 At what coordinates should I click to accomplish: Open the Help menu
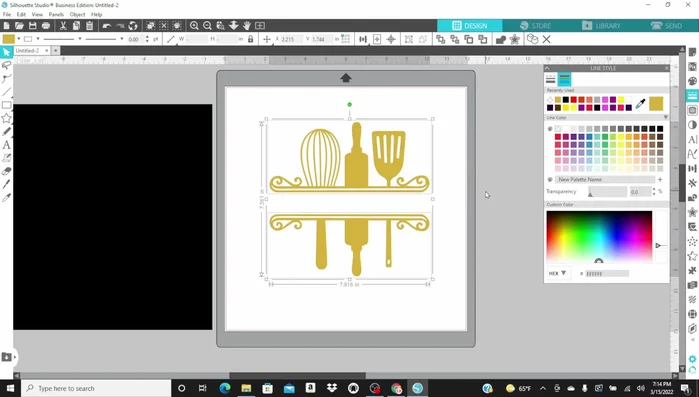pyautogui.click(x=96, y=15)
